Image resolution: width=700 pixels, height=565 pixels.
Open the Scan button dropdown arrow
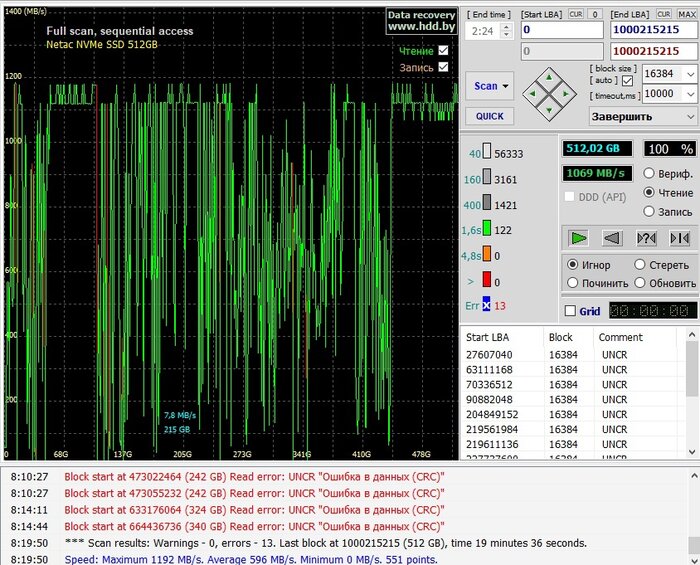505,86
